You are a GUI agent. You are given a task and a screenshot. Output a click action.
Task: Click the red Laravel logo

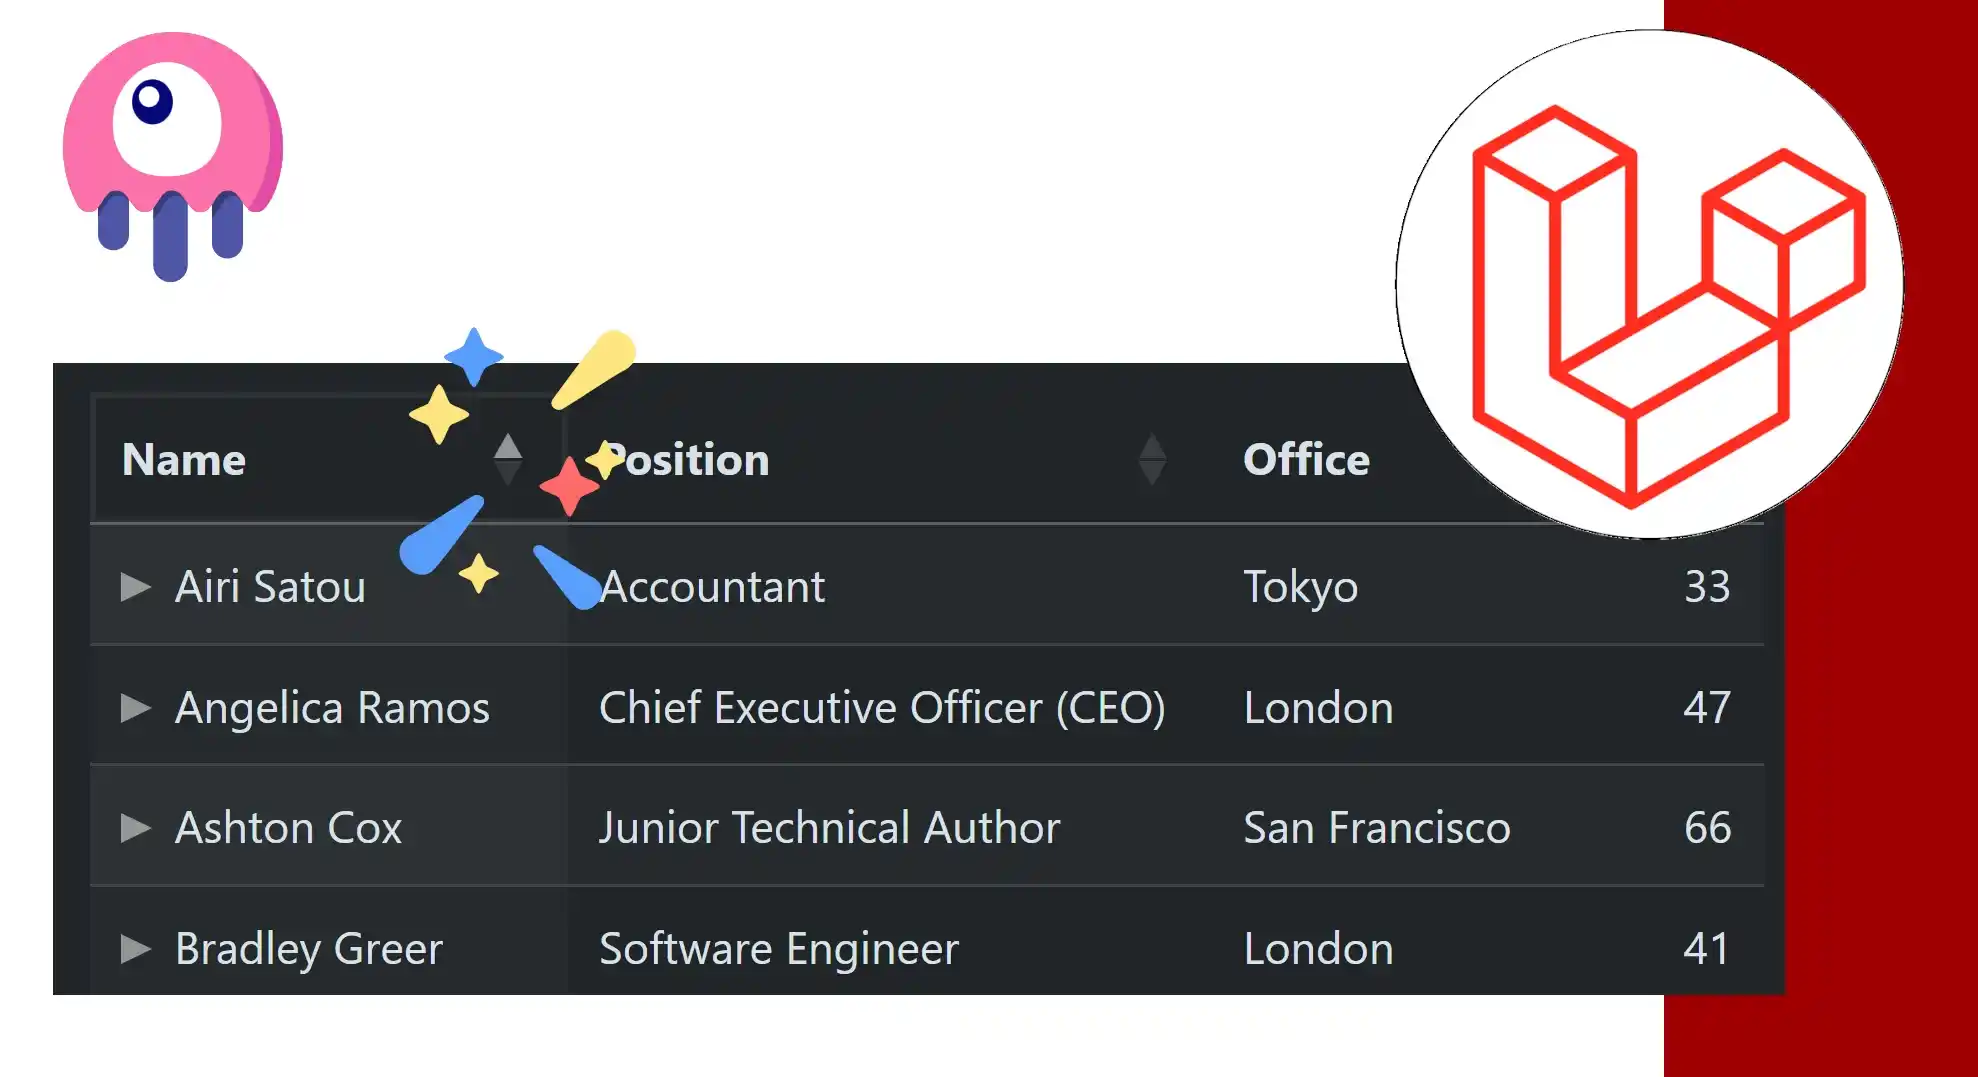[x=1668, y=307]
